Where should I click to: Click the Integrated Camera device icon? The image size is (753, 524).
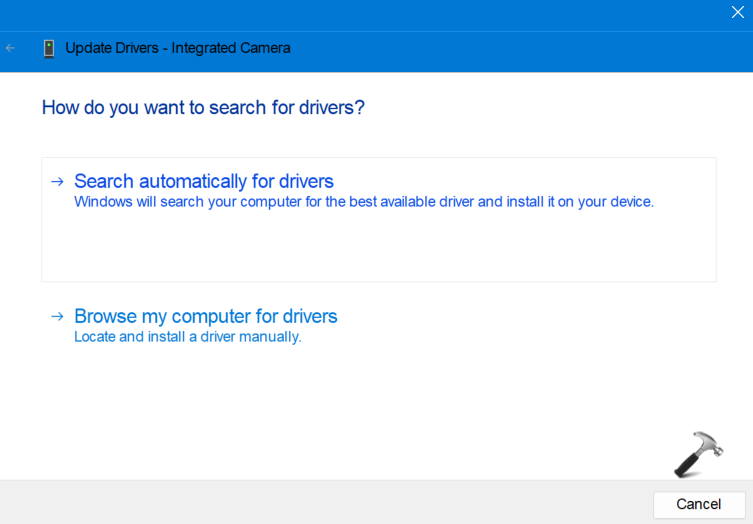tap(49, 48)
